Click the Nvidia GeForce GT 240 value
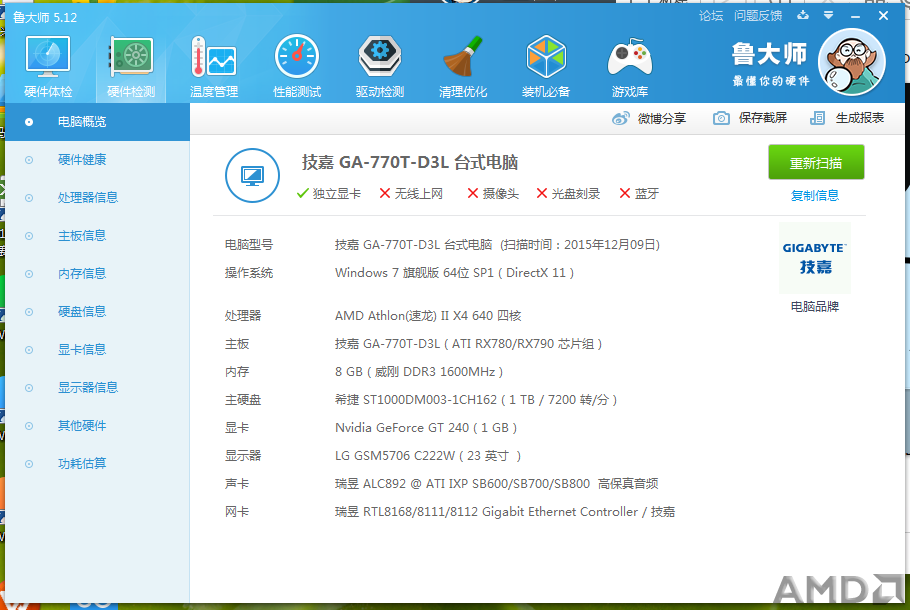Viewport: 910px width, 610px height. tap(426, 428)
